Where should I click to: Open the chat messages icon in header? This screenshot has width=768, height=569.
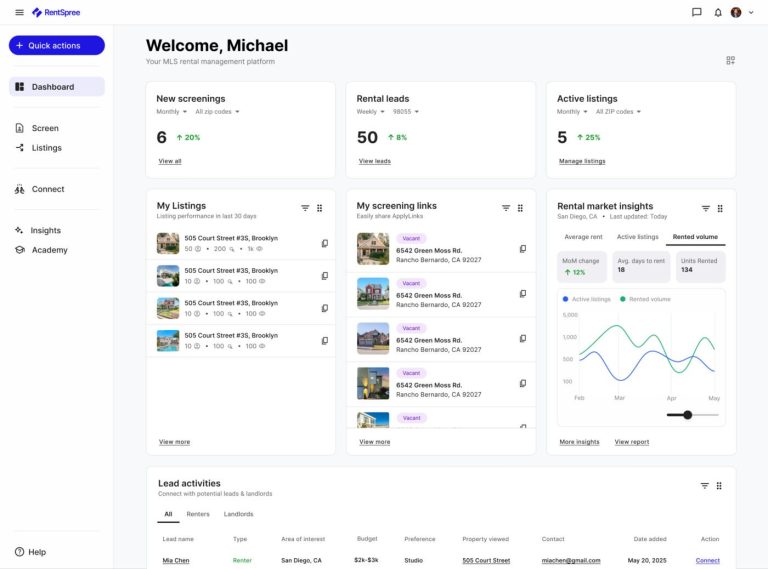point(697,12)
